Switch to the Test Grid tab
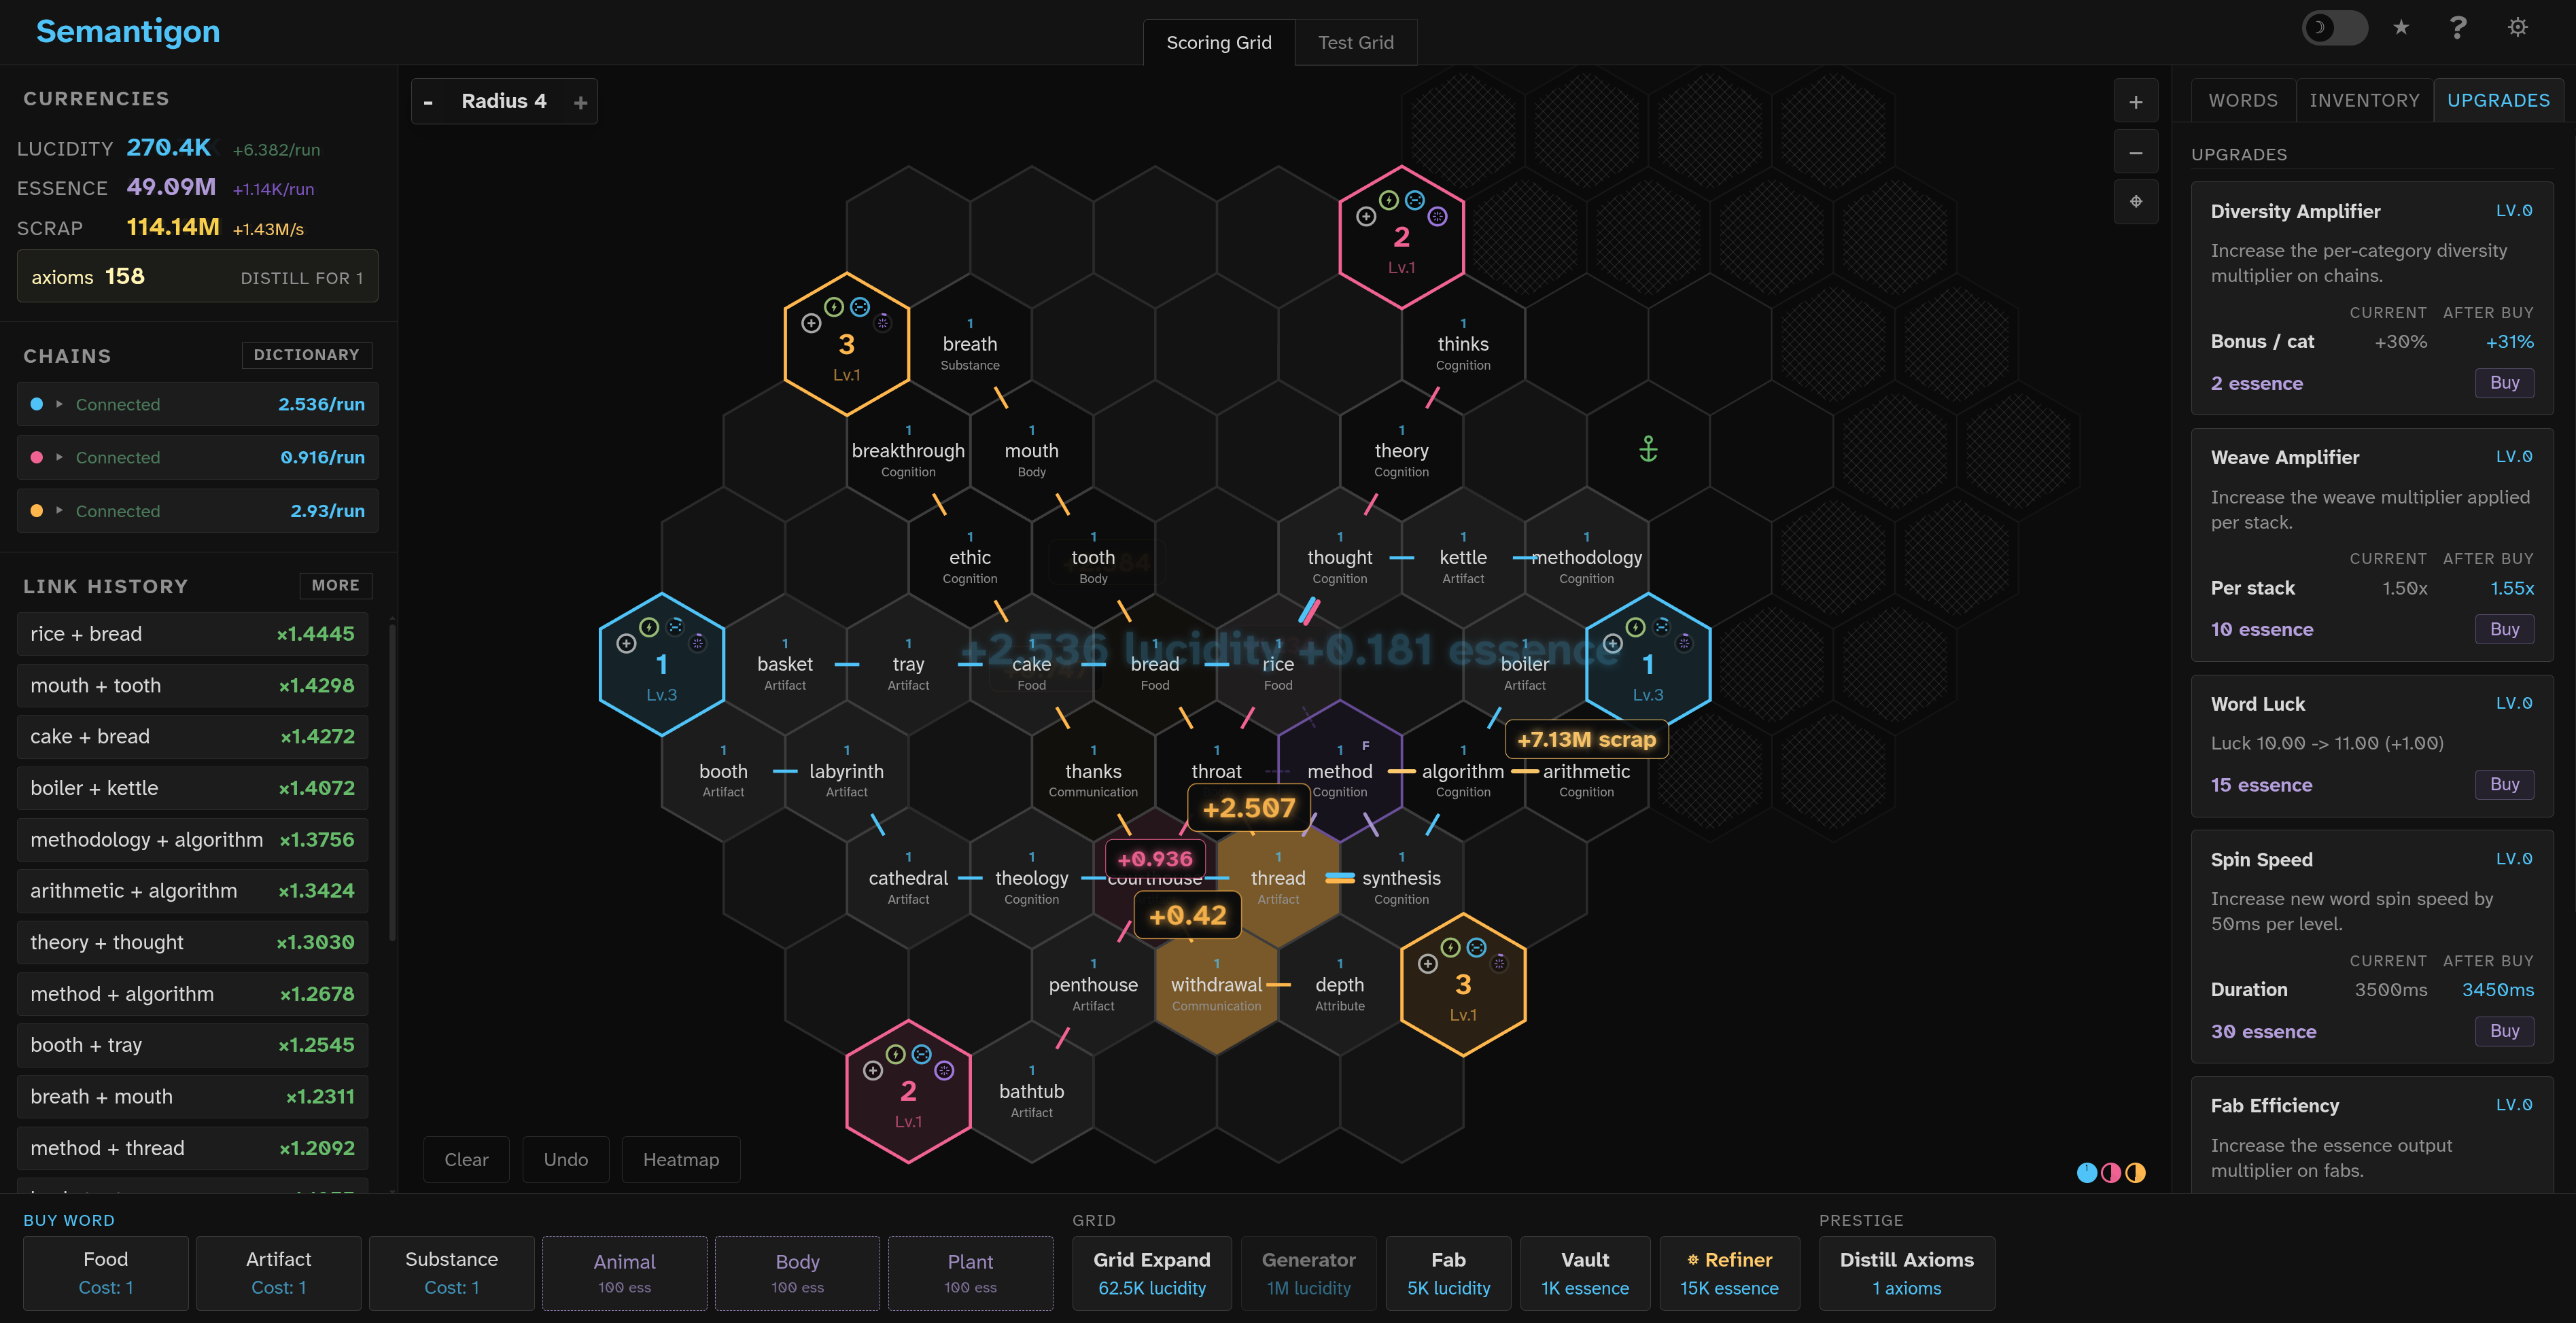The image size is (2576, 1323). [x=1355, y=42]
